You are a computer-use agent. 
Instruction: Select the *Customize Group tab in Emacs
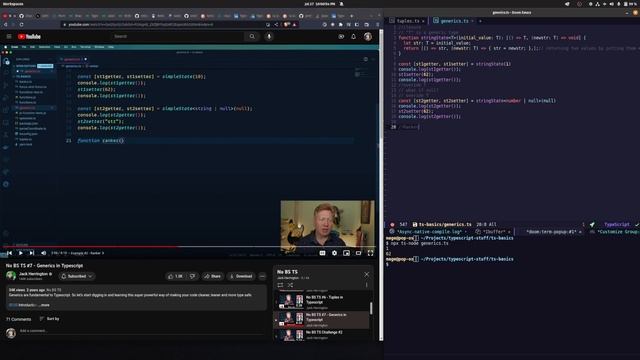pyautogui.click(x=615, y=232)
